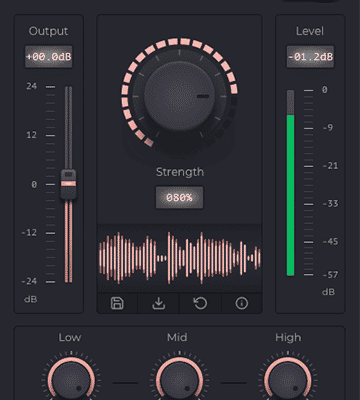
Task: Click the 12 mark on Output scale
Action: pos(31,135)
